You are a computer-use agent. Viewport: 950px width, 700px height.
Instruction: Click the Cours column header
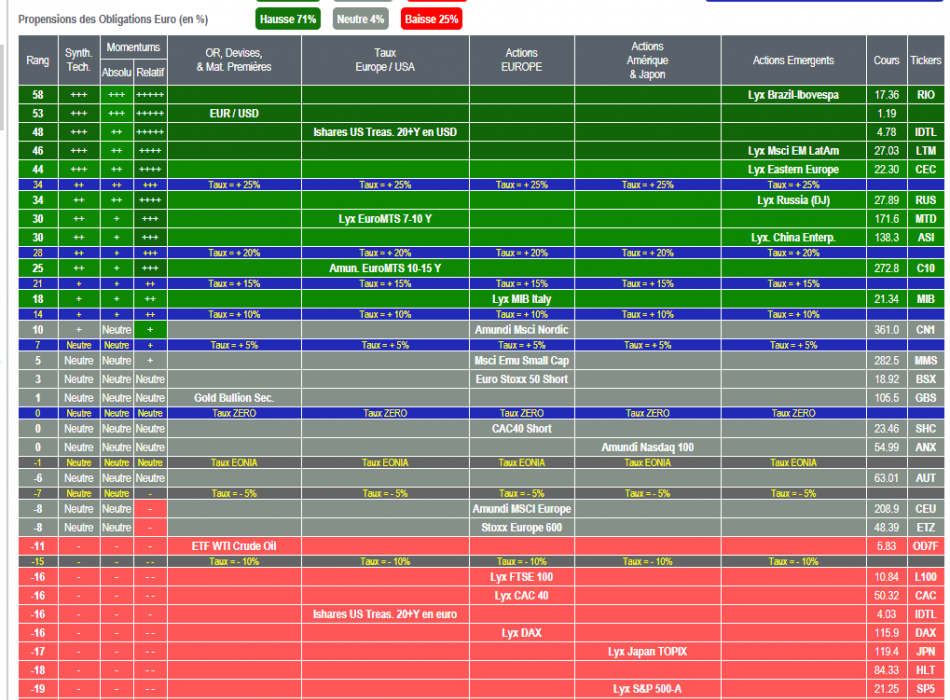pos(886,60)
